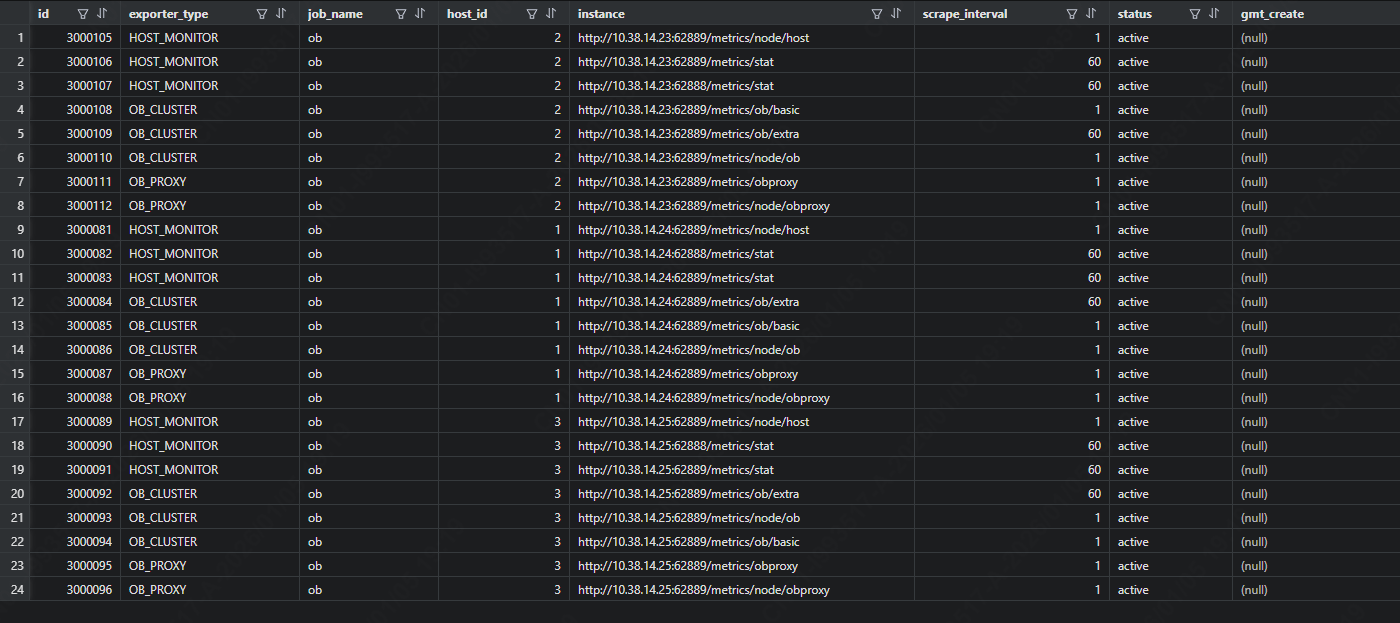This screenshot has height=623, width=1400.
Task: Click the filter icon in the id column
Action: point(83,14)
